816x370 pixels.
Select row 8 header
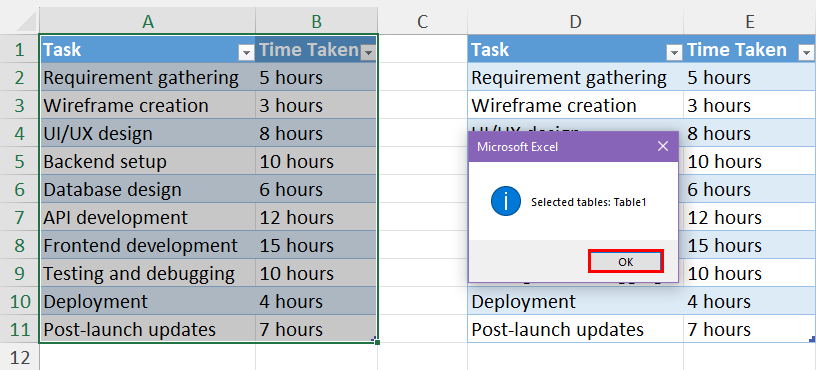pos(20,246)
